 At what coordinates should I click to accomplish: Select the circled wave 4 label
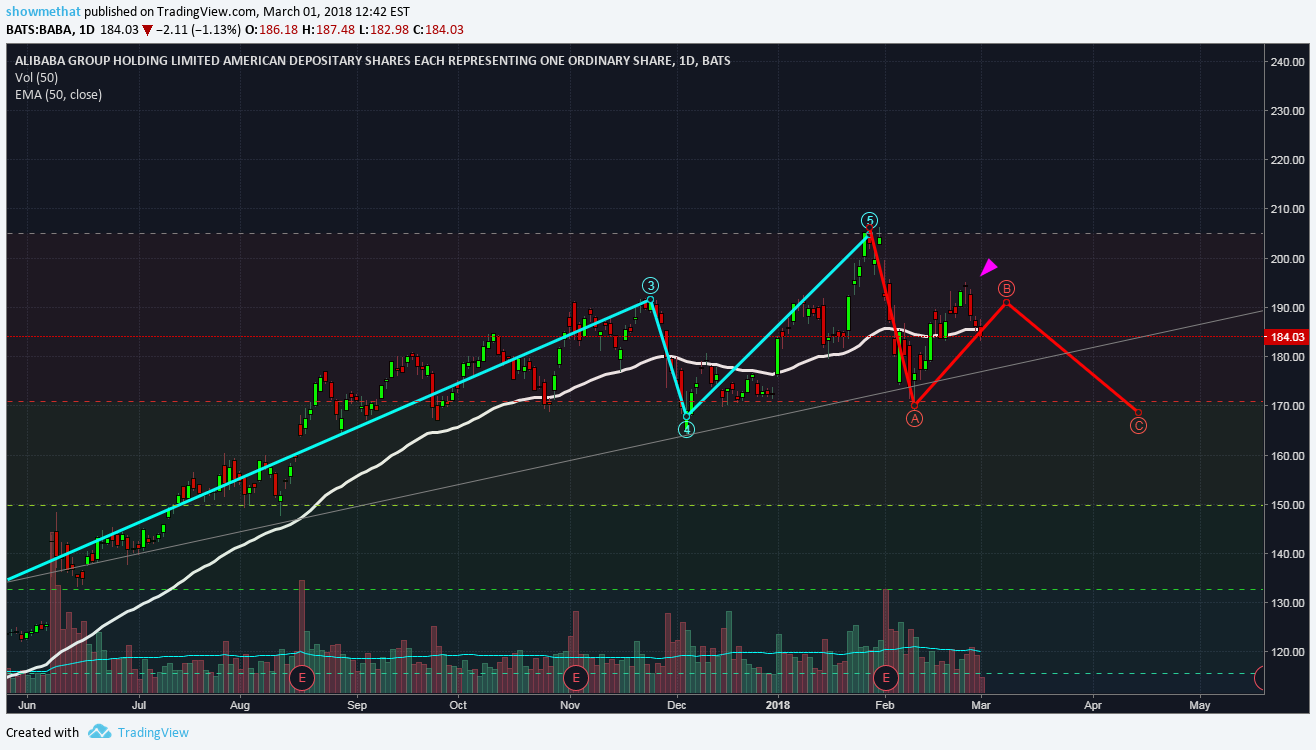(686, 430)
